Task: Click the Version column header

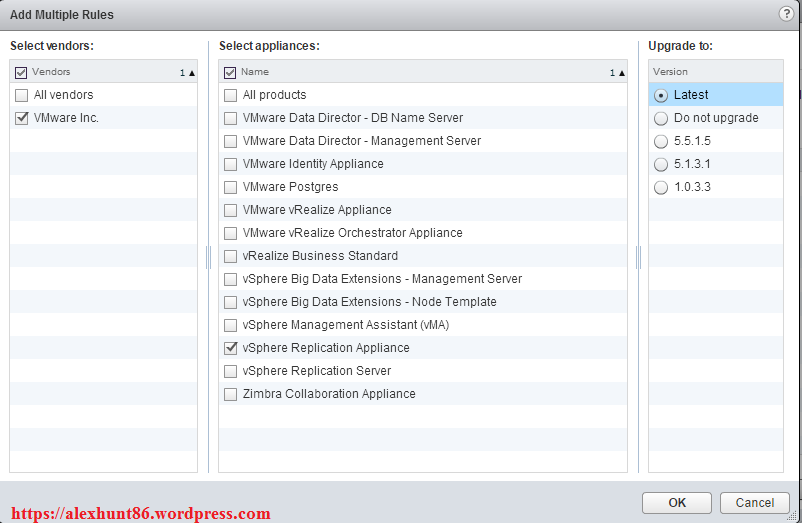Action: click(x=716, y=72)
